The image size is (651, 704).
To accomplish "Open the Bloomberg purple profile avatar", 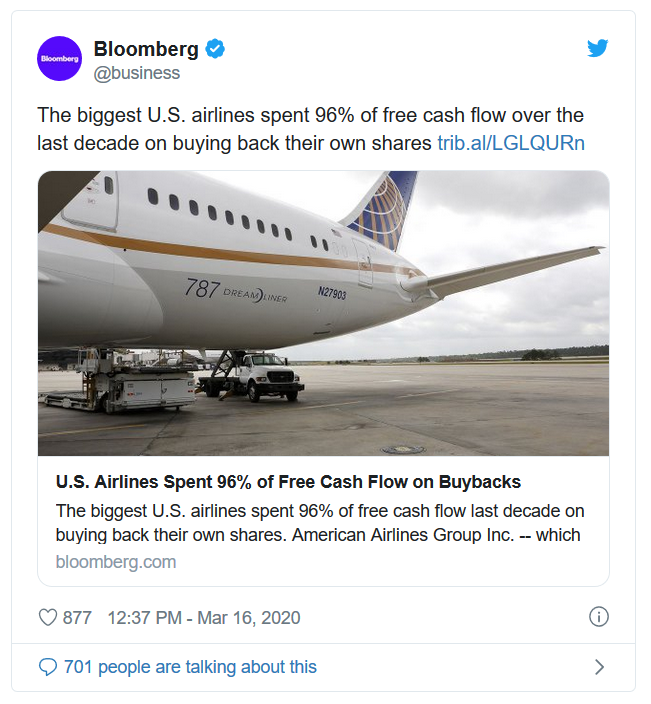I will [59, 58].
